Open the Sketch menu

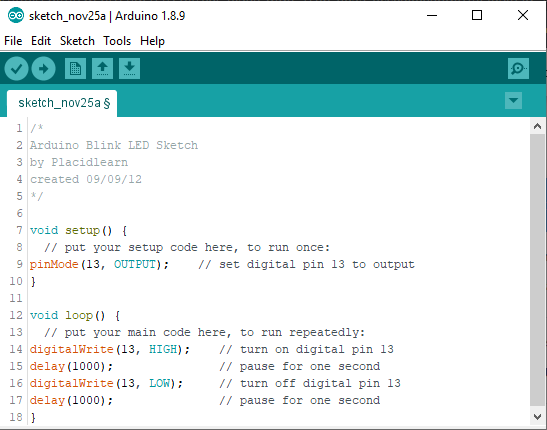coord(77,41)
